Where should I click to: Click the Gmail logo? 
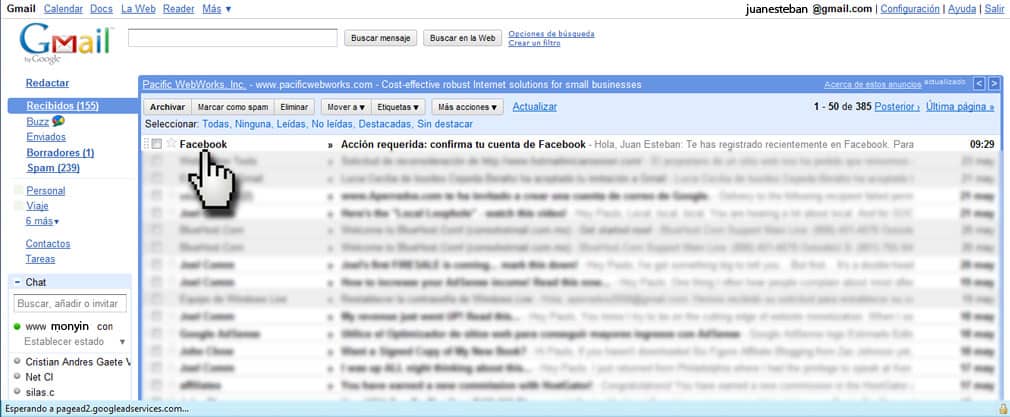click(x=65, y=43)
